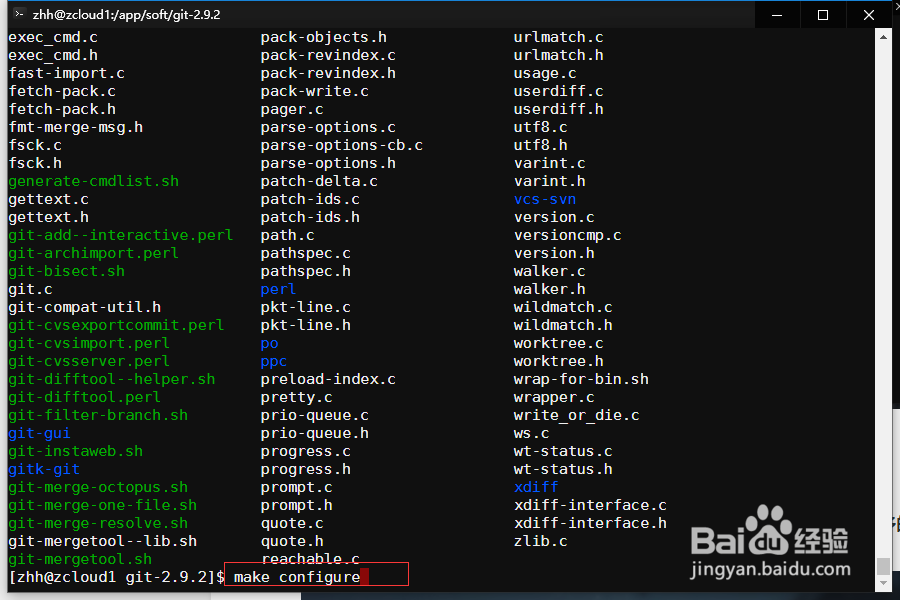The height and width of the screenshot is (600, 900).
Task: Minimize the terminal window
Action: click(777, 15)
